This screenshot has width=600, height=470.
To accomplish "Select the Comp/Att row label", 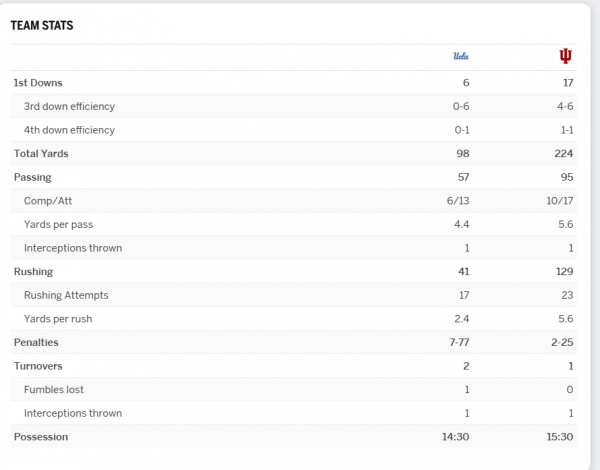I will [49, 201].
